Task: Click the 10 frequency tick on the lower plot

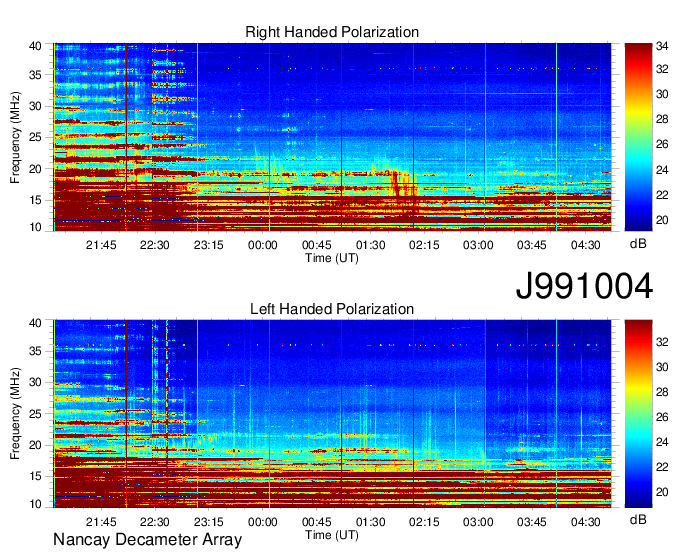Action: (35, 505)
